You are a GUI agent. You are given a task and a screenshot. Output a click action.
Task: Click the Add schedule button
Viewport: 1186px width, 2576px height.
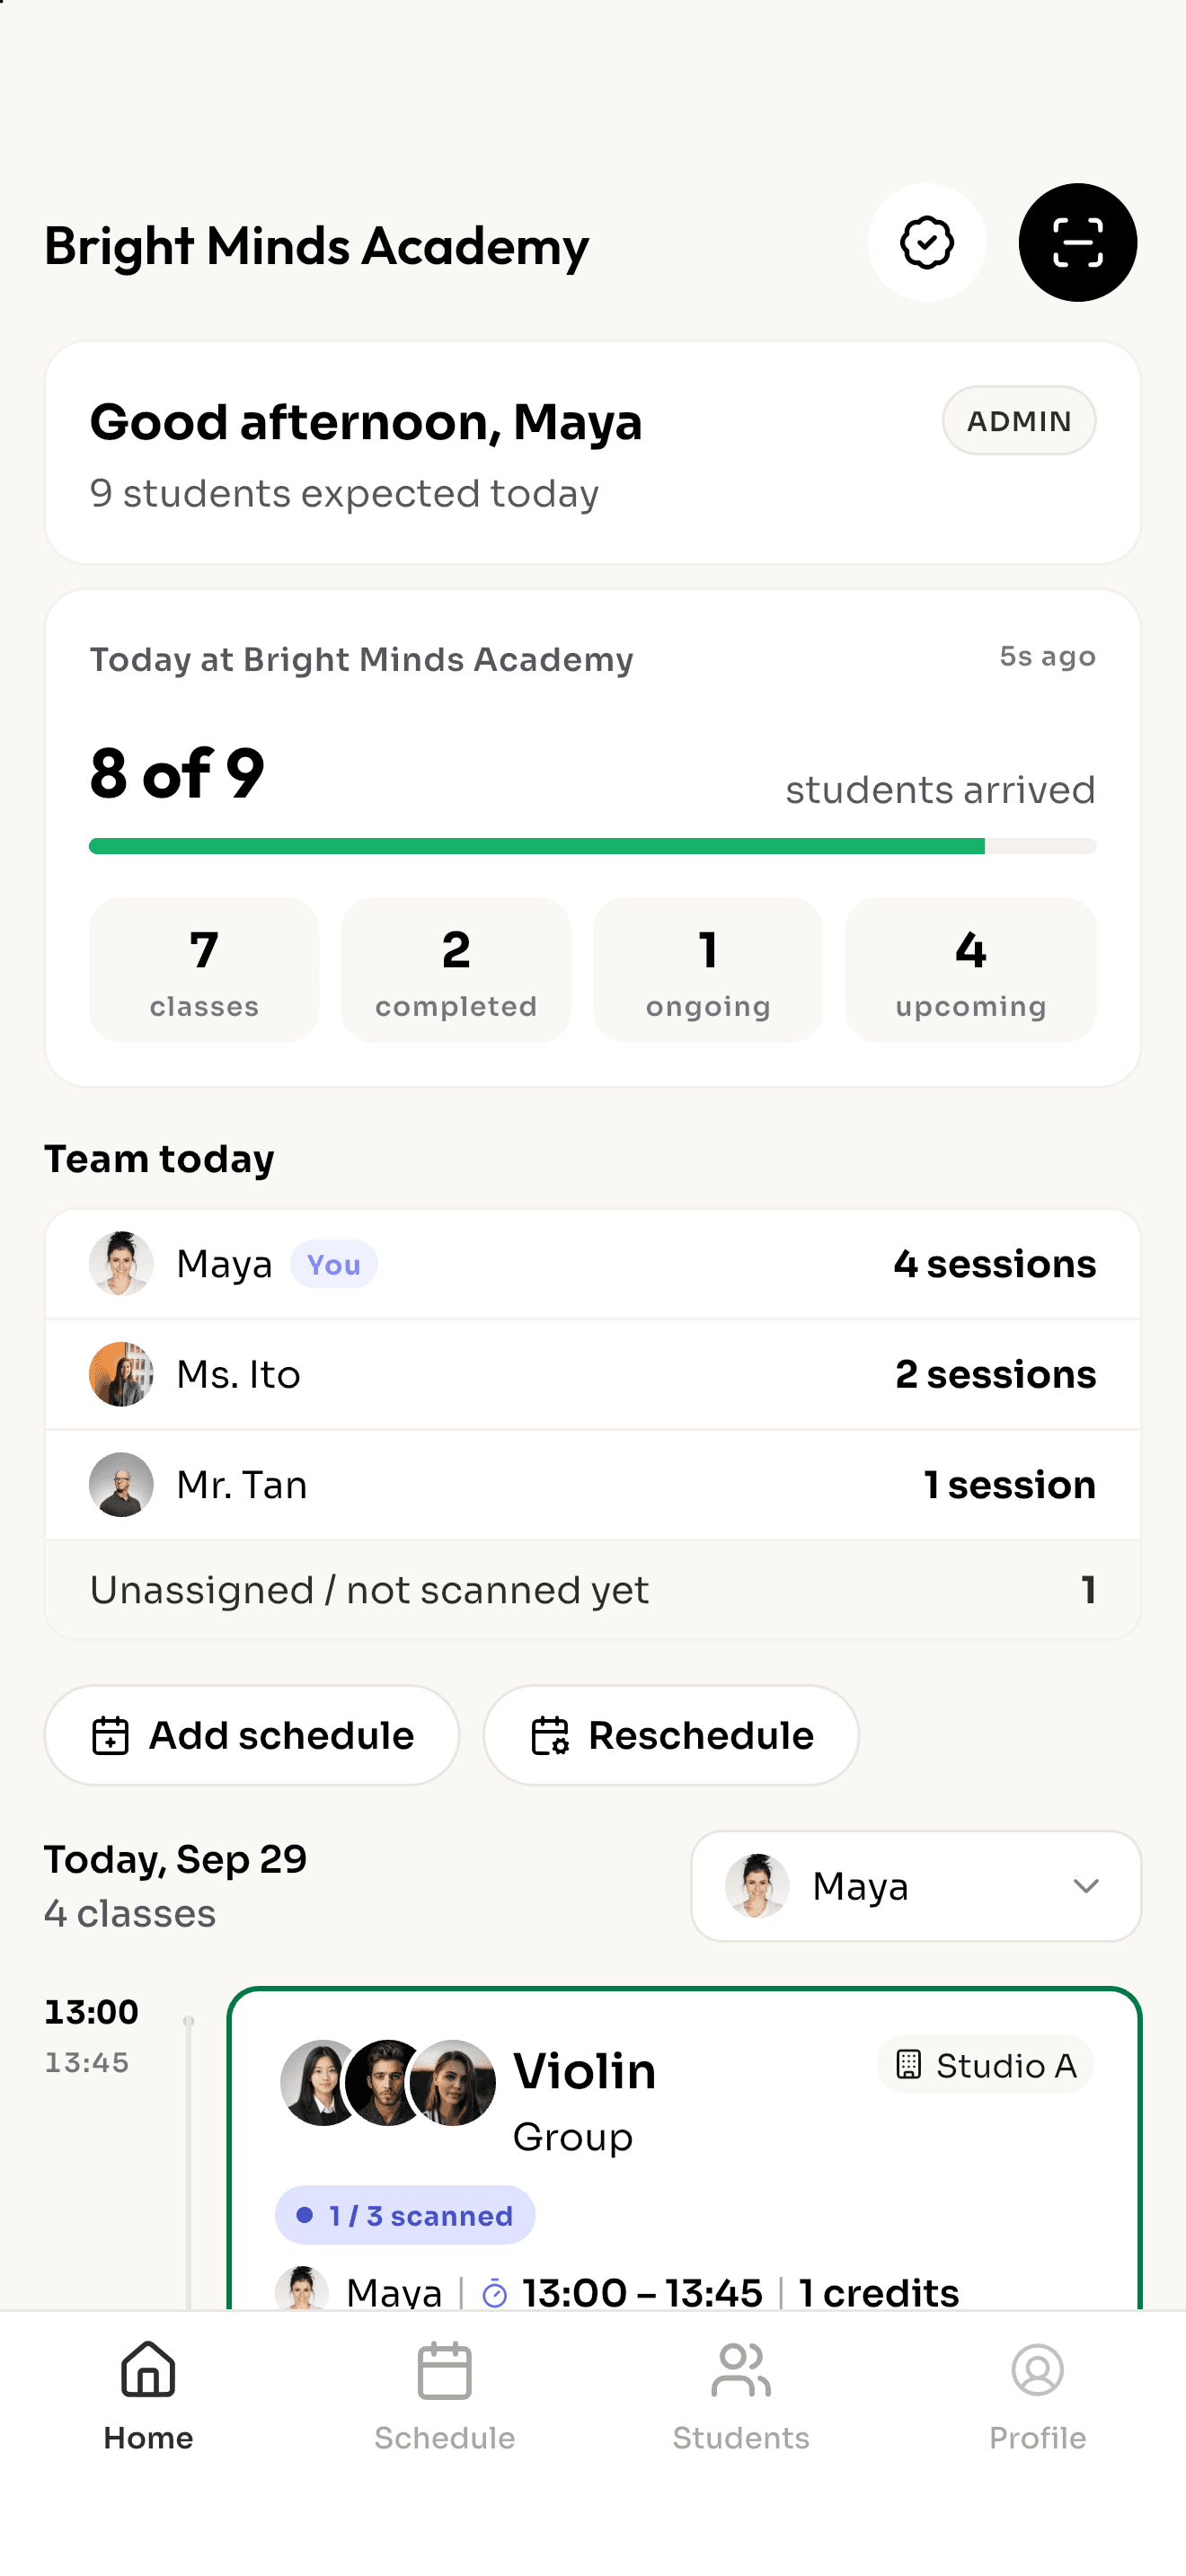252,1736
